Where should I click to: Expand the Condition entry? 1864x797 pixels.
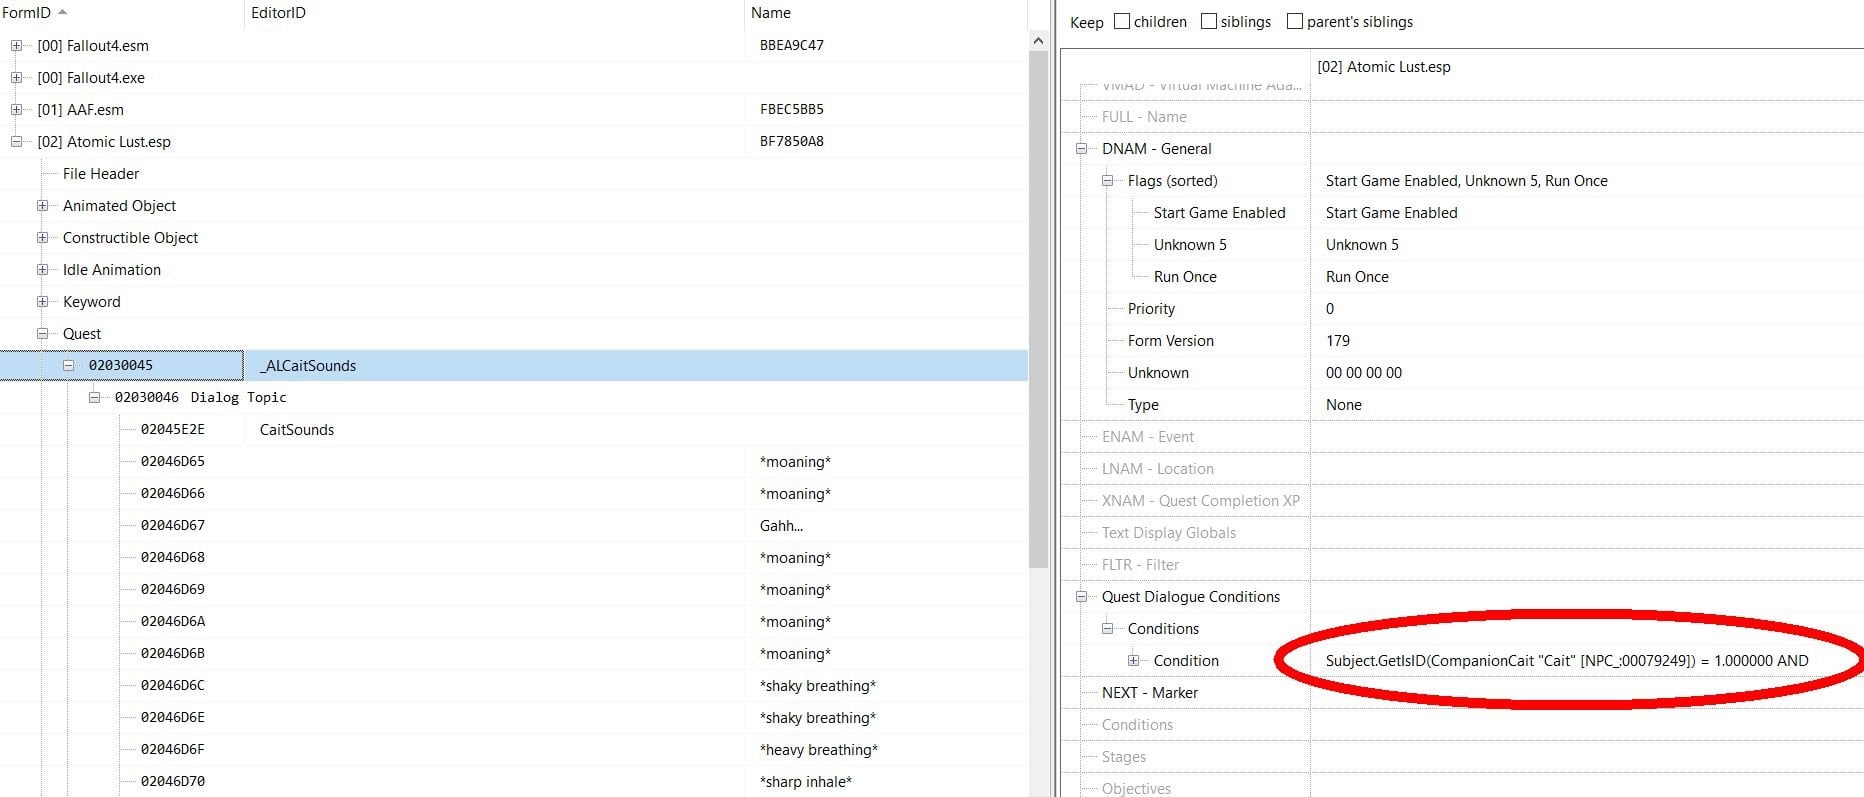click(1133, 661)
